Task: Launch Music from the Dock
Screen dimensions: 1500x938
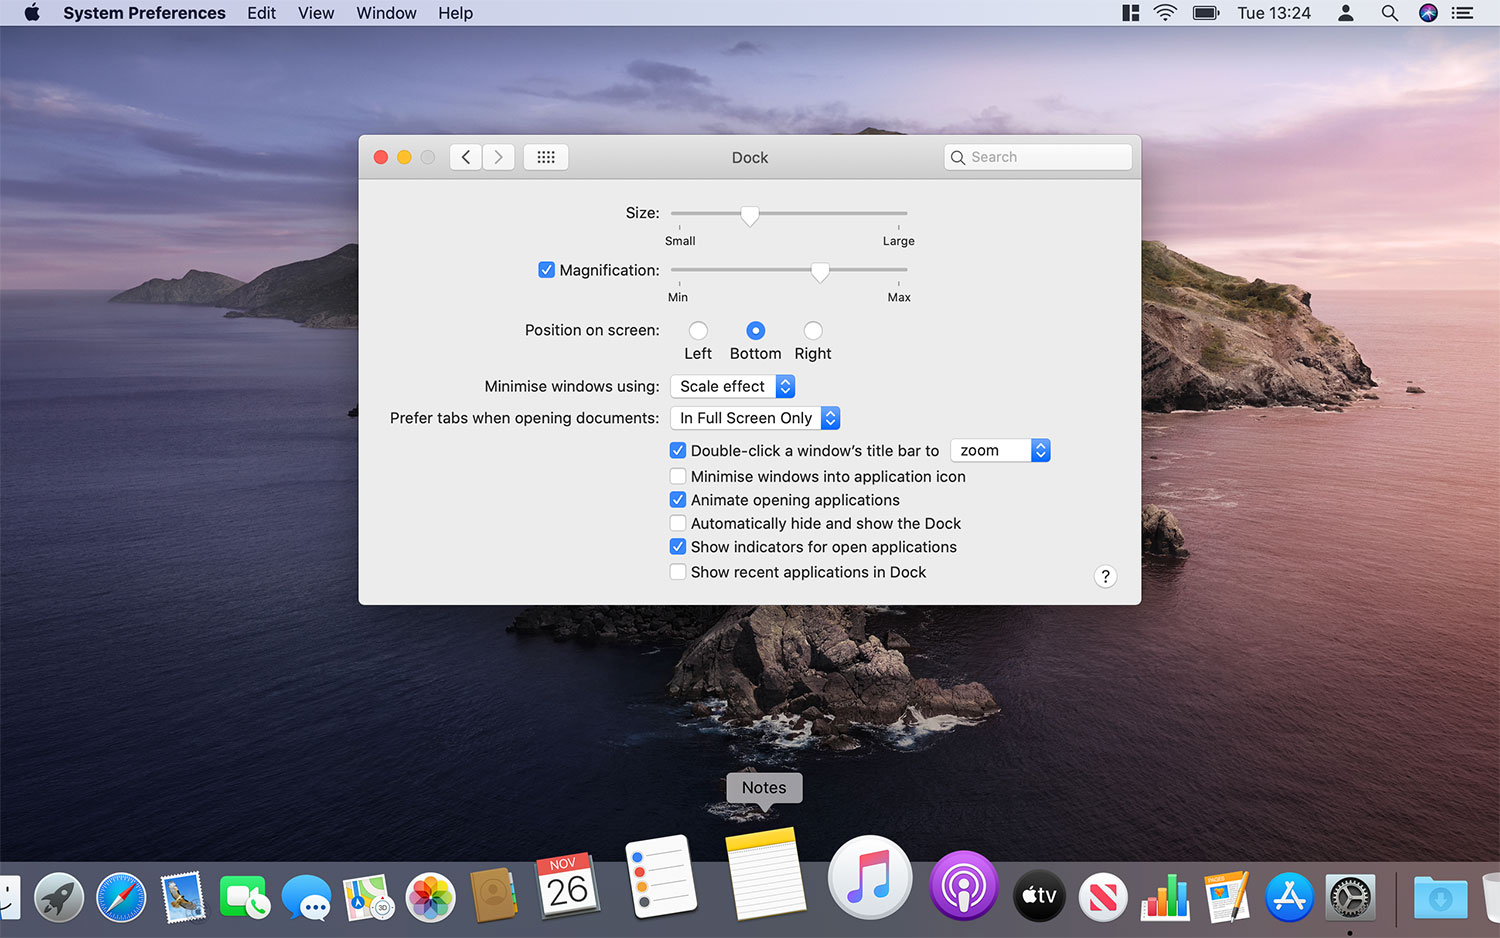Action: 869,879
